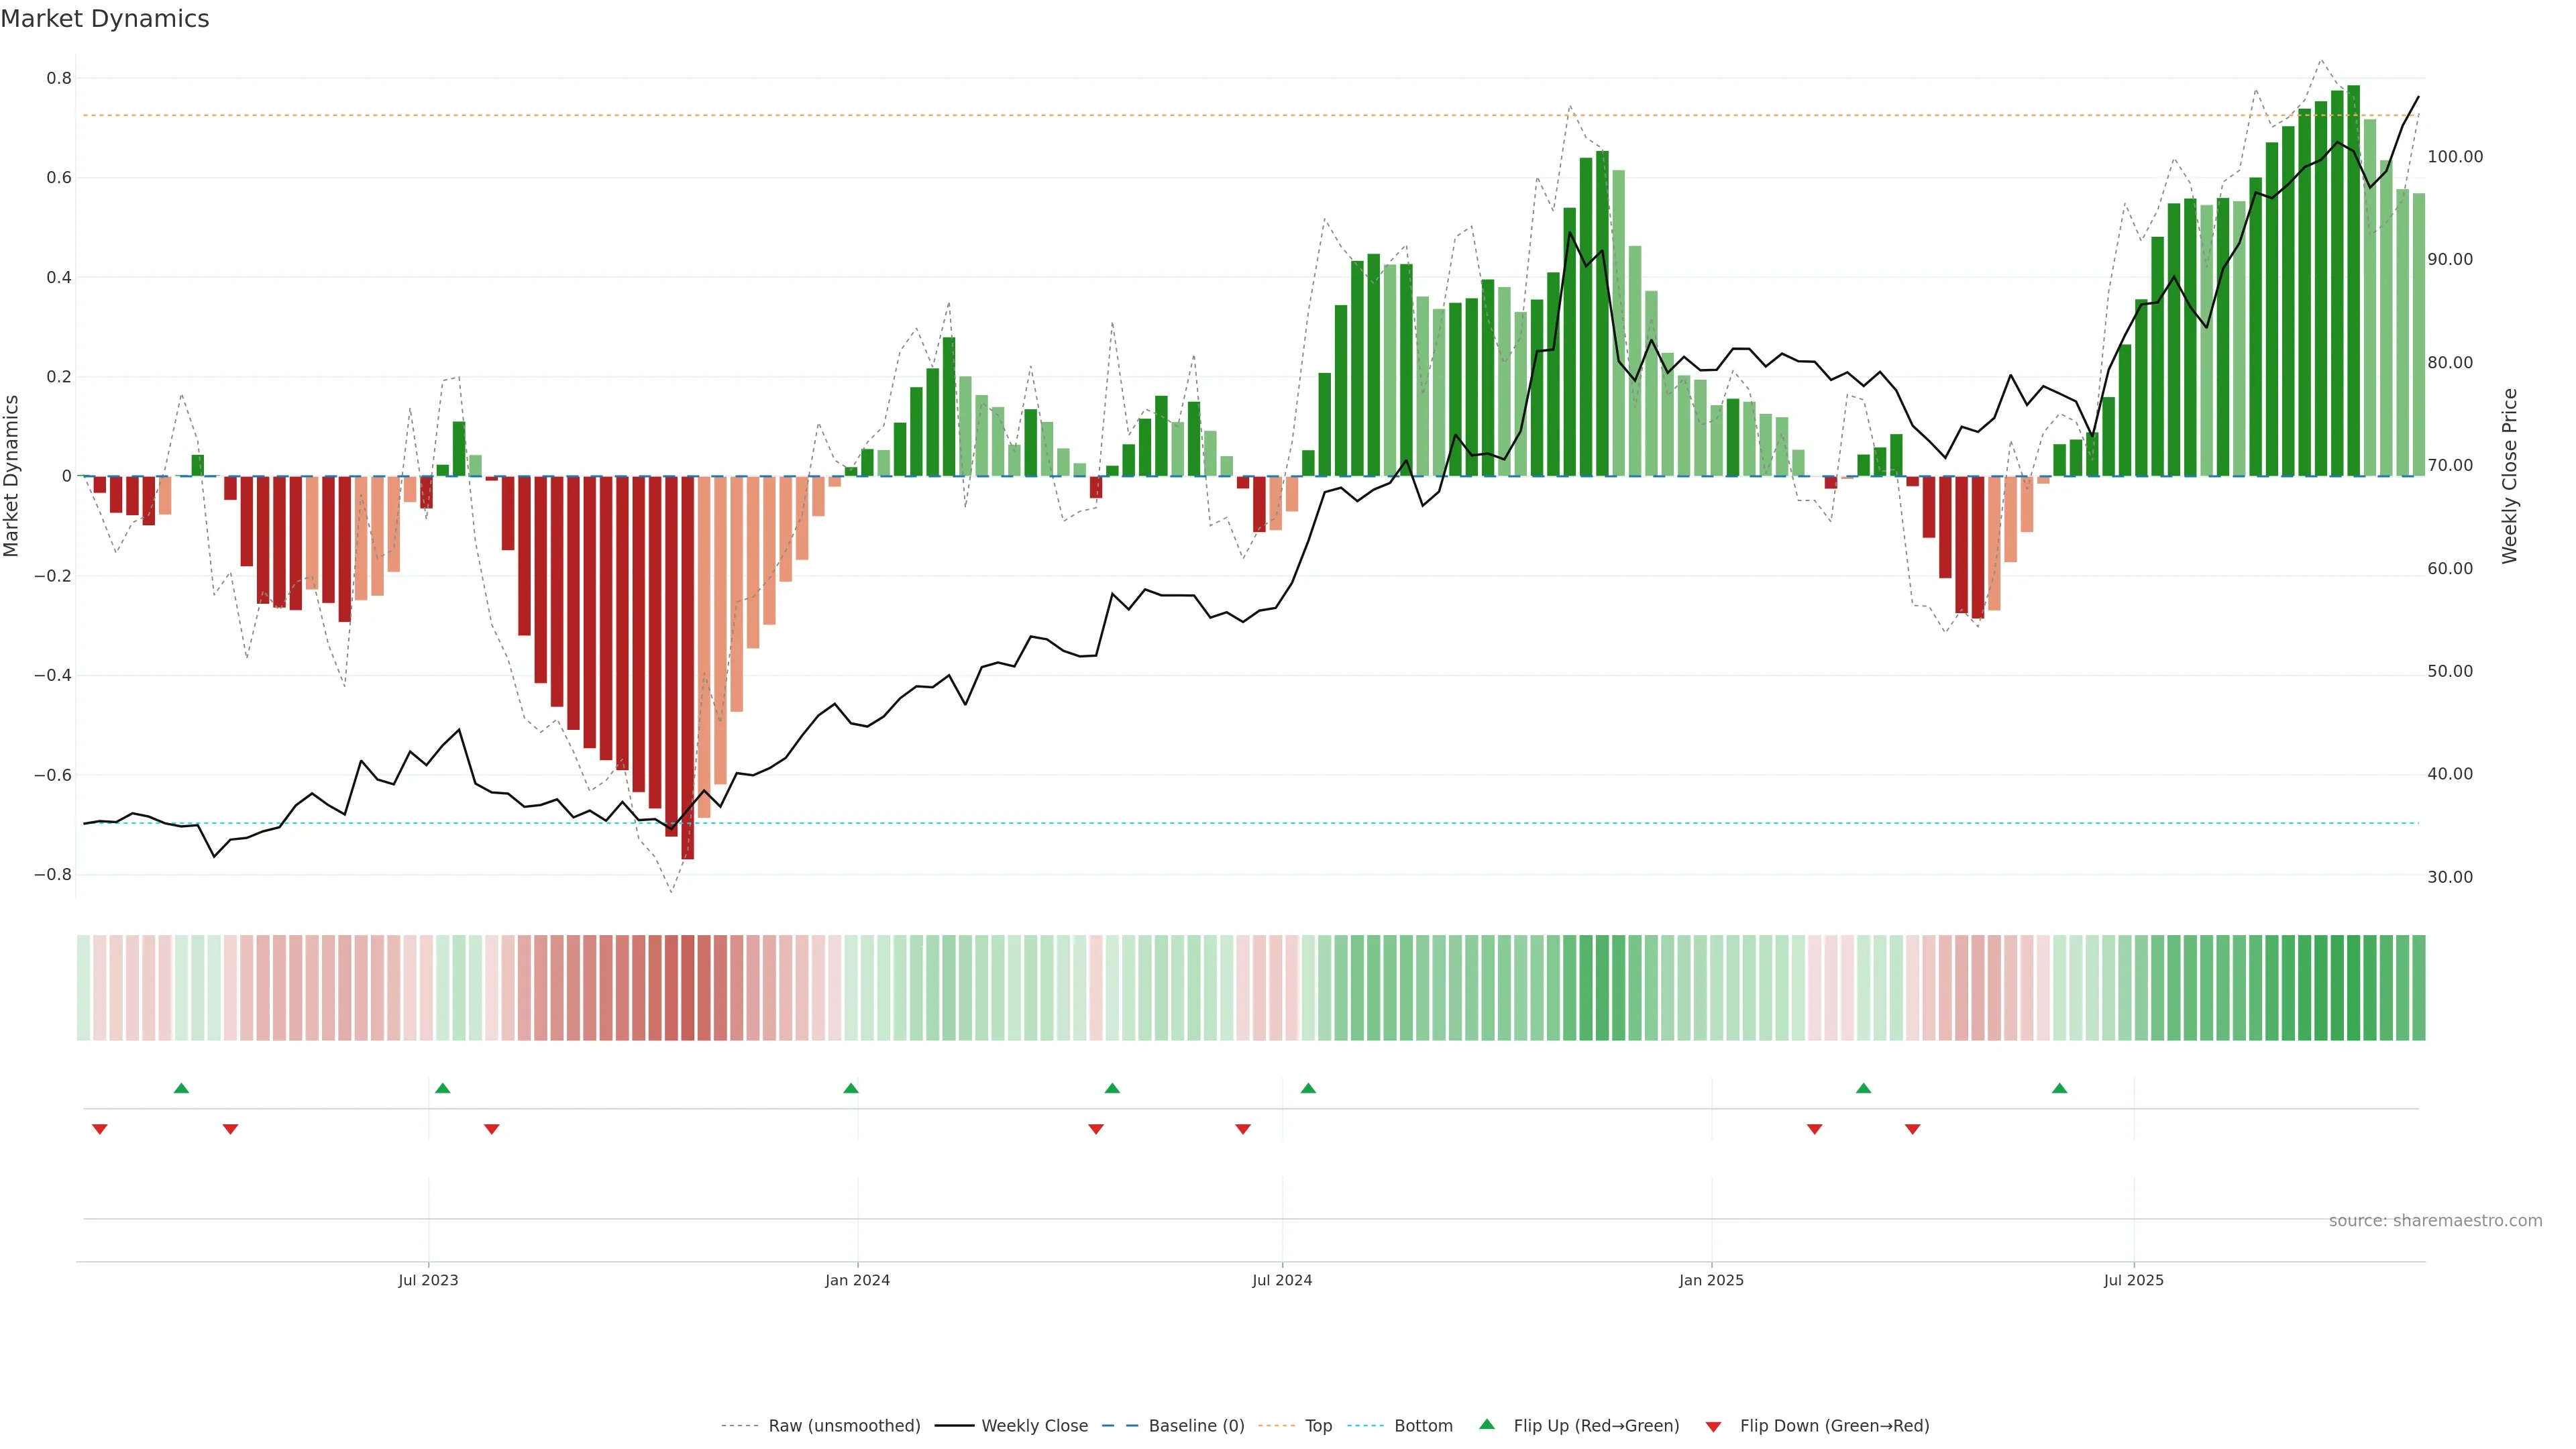2576x1449 pixels.
Task: Click the Flip Down red triangle legend icon
Action: coord(1713,1426)
